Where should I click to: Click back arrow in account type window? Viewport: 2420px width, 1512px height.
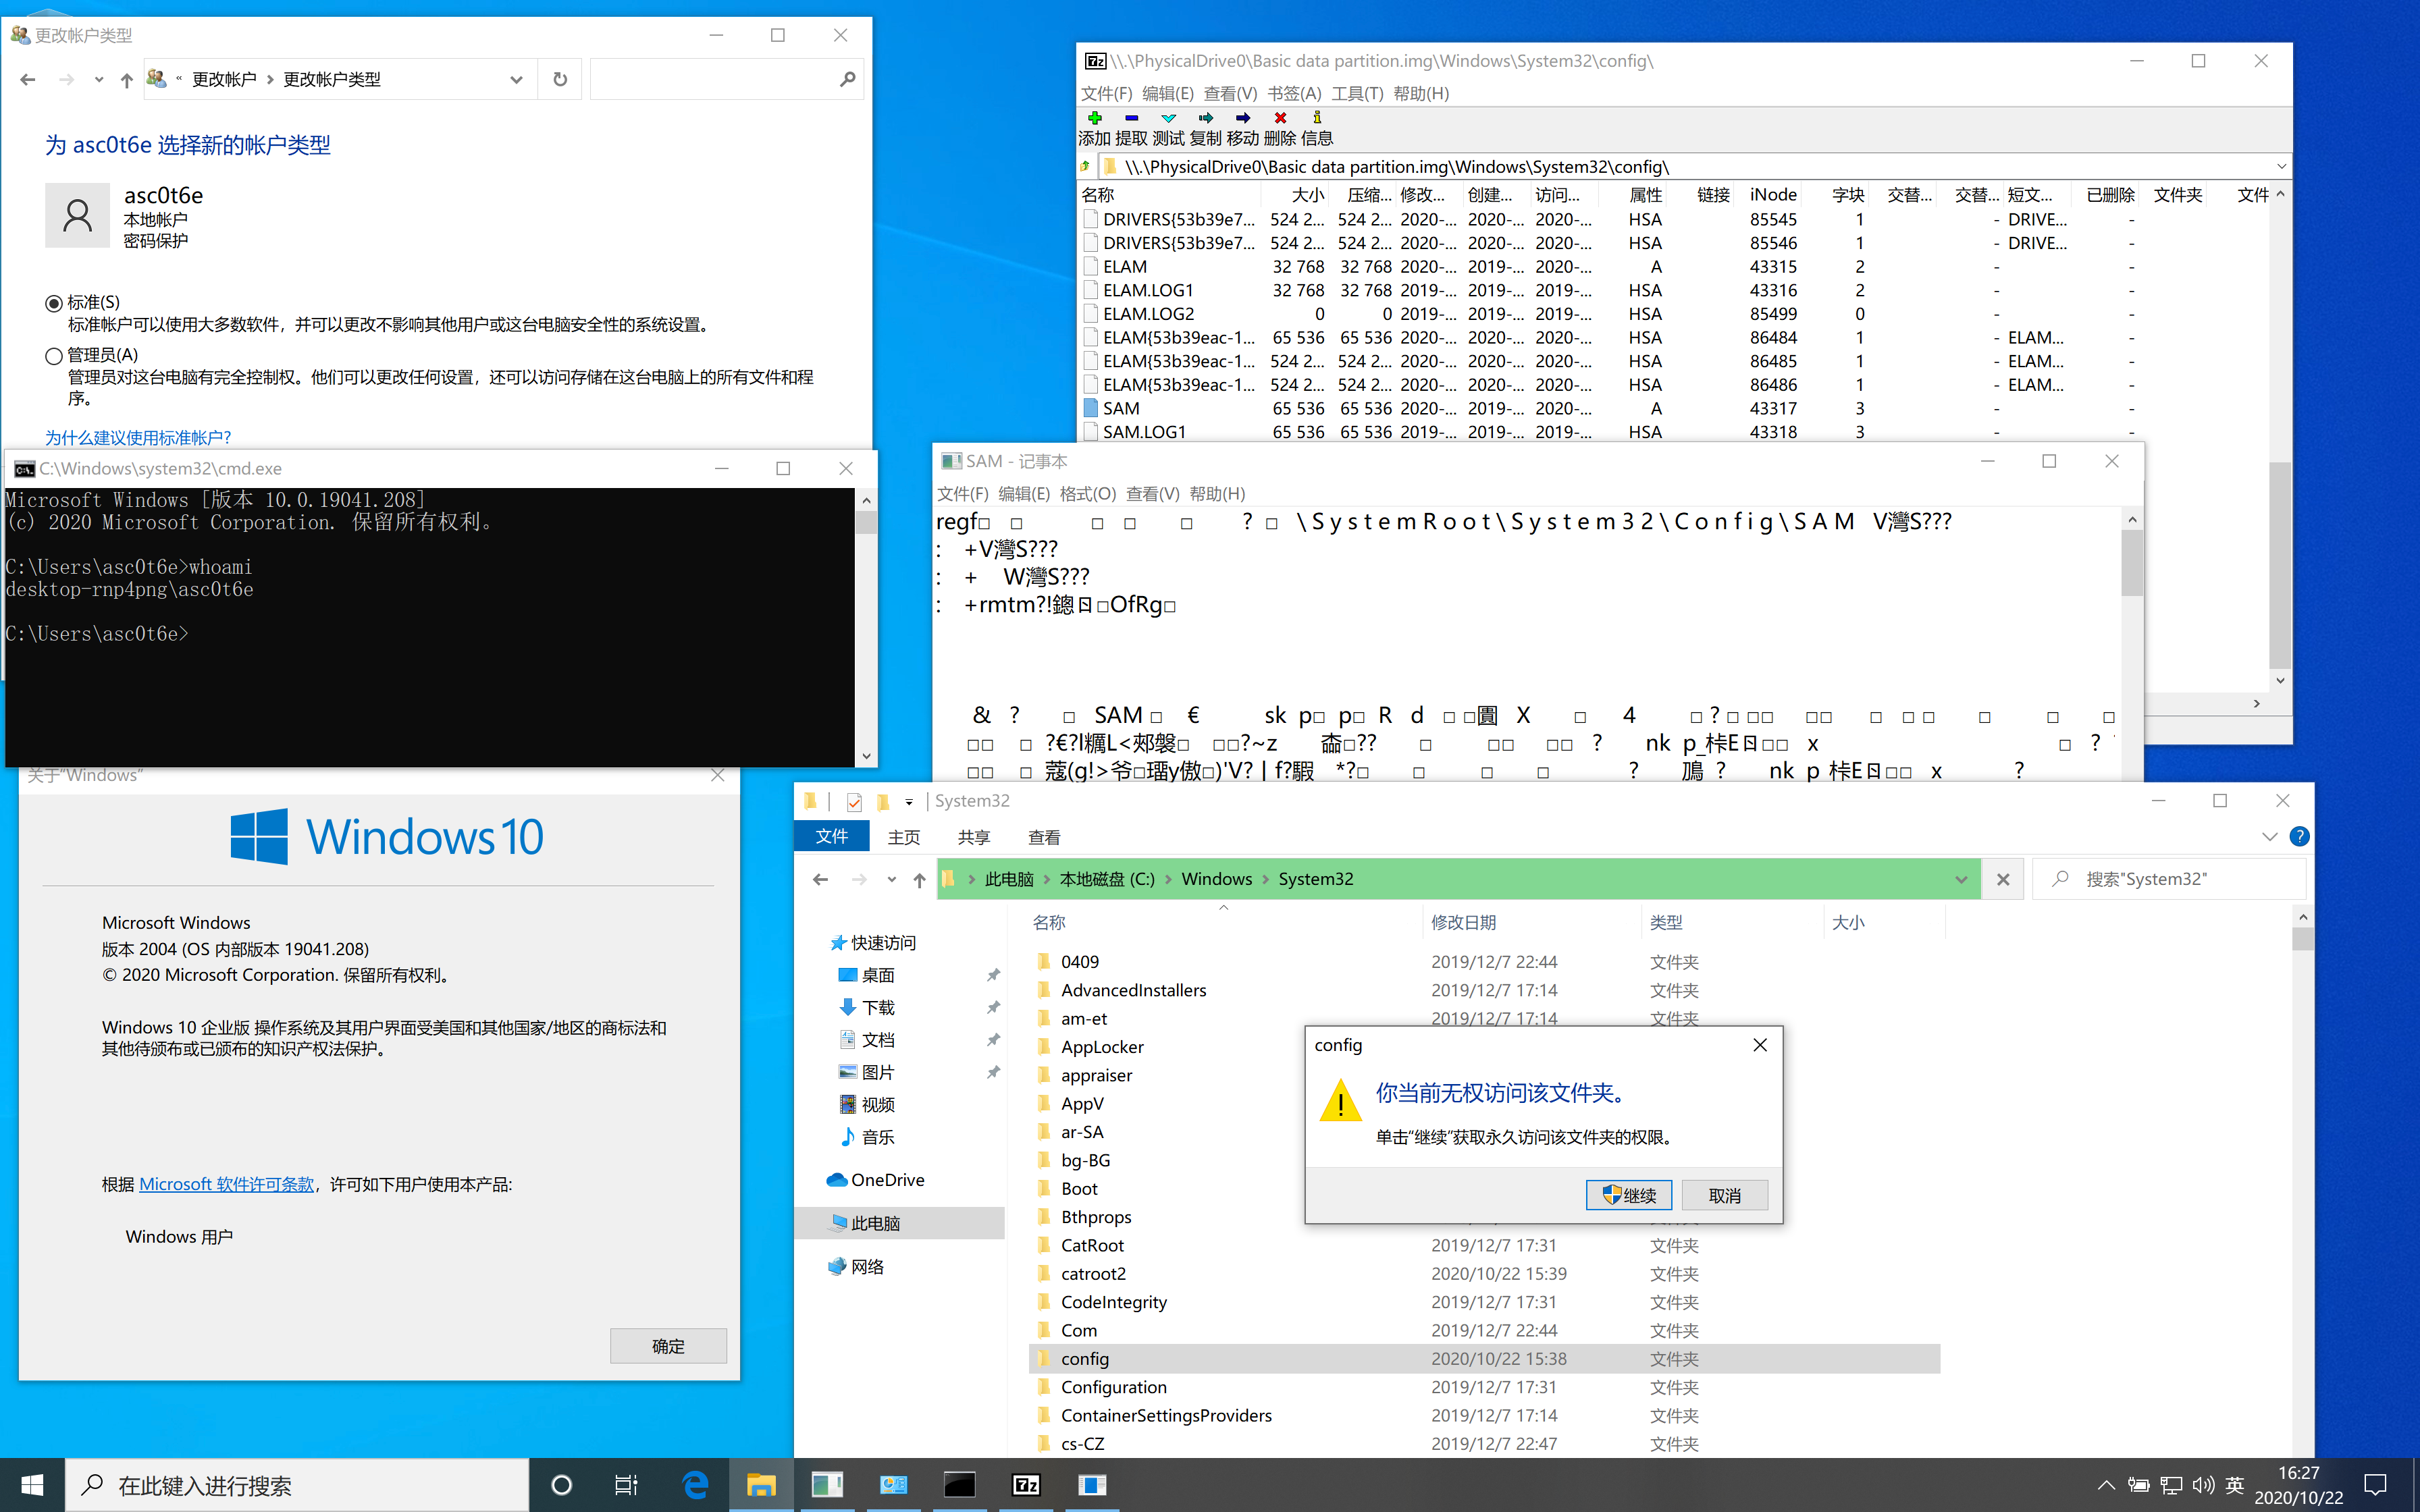coord(28,79)
